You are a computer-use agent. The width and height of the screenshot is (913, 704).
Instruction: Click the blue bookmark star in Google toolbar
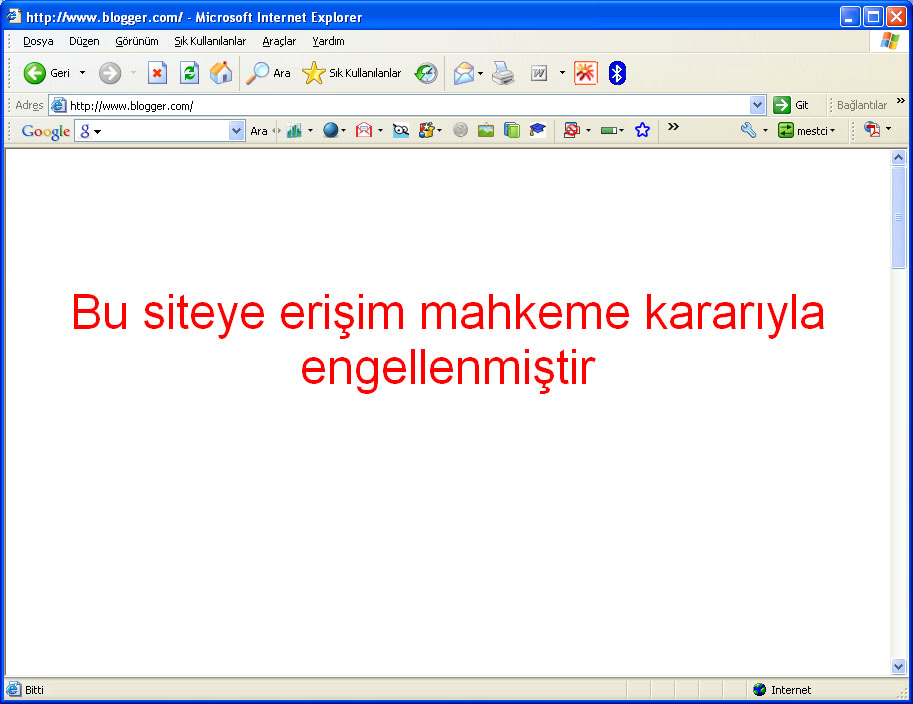[x=642, y=130]
